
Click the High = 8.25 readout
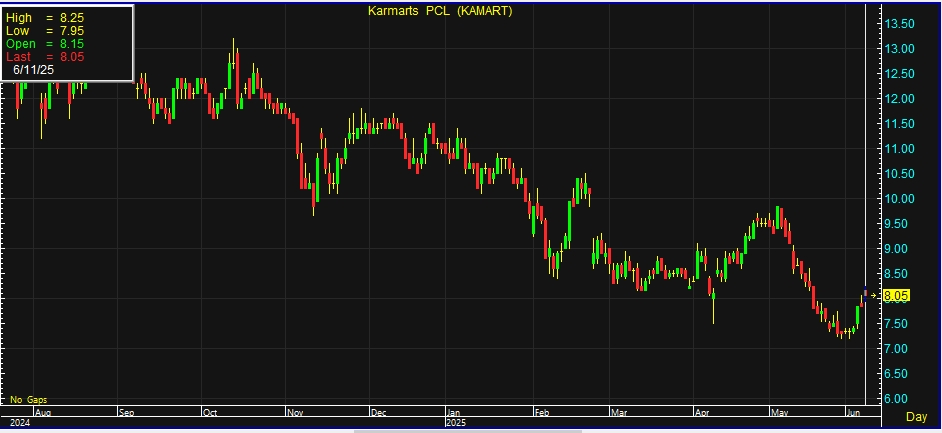44,18
